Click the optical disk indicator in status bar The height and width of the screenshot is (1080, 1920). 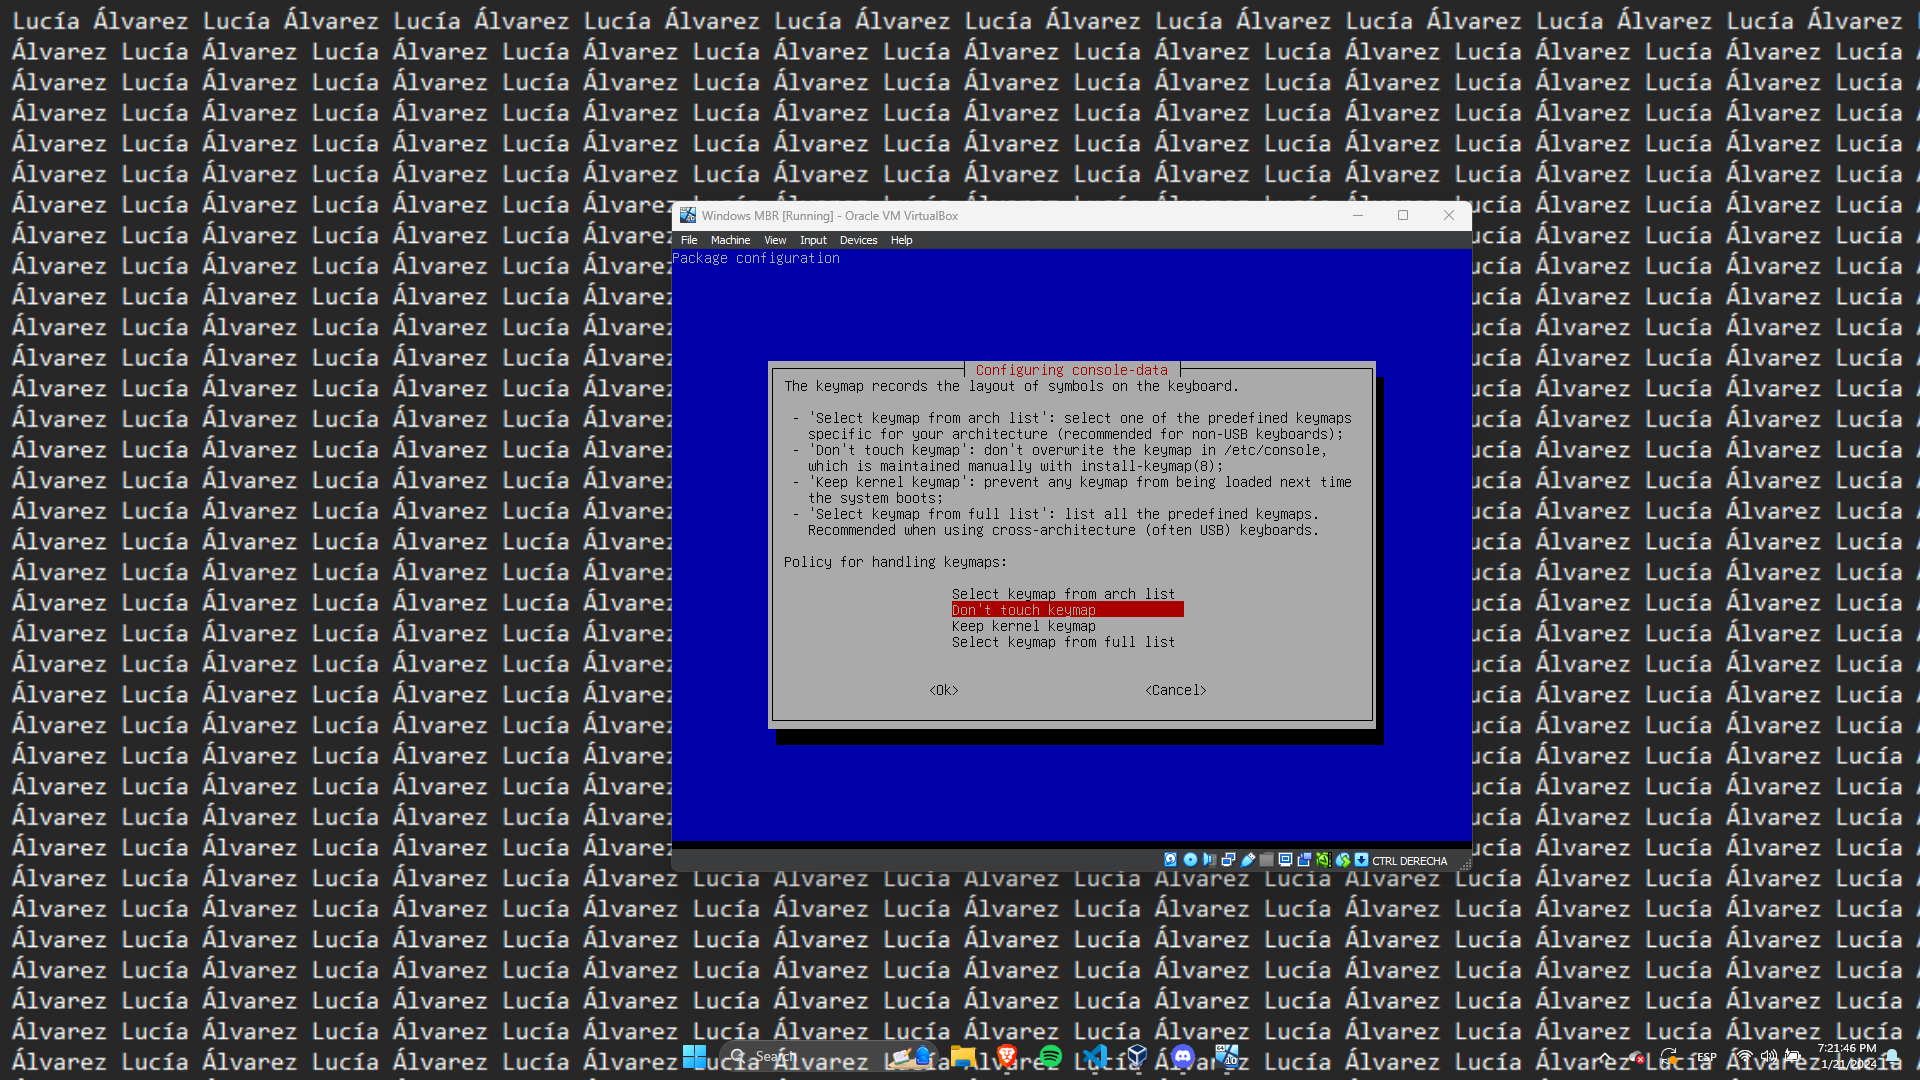click(x=1190, y=860)
